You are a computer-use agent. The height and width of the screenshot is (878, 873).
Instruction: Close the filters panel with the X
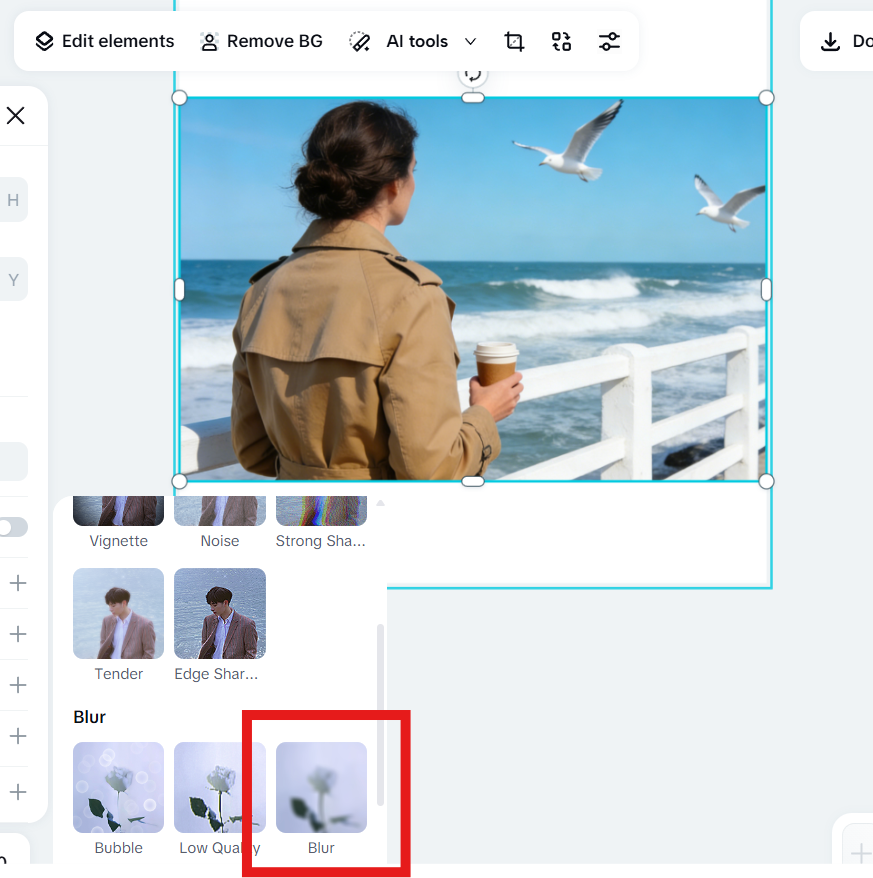coord(16,115)
